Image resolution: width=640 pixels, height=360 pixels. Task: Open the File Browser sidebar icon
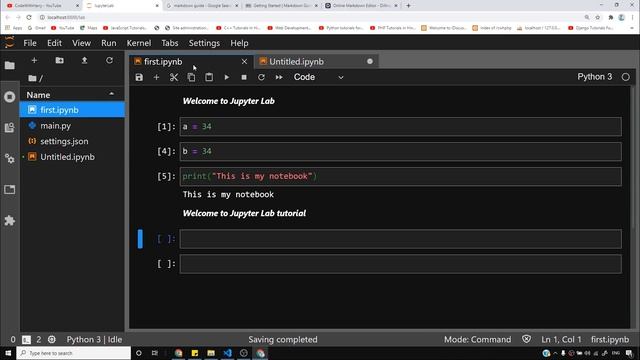pos(9,65)
